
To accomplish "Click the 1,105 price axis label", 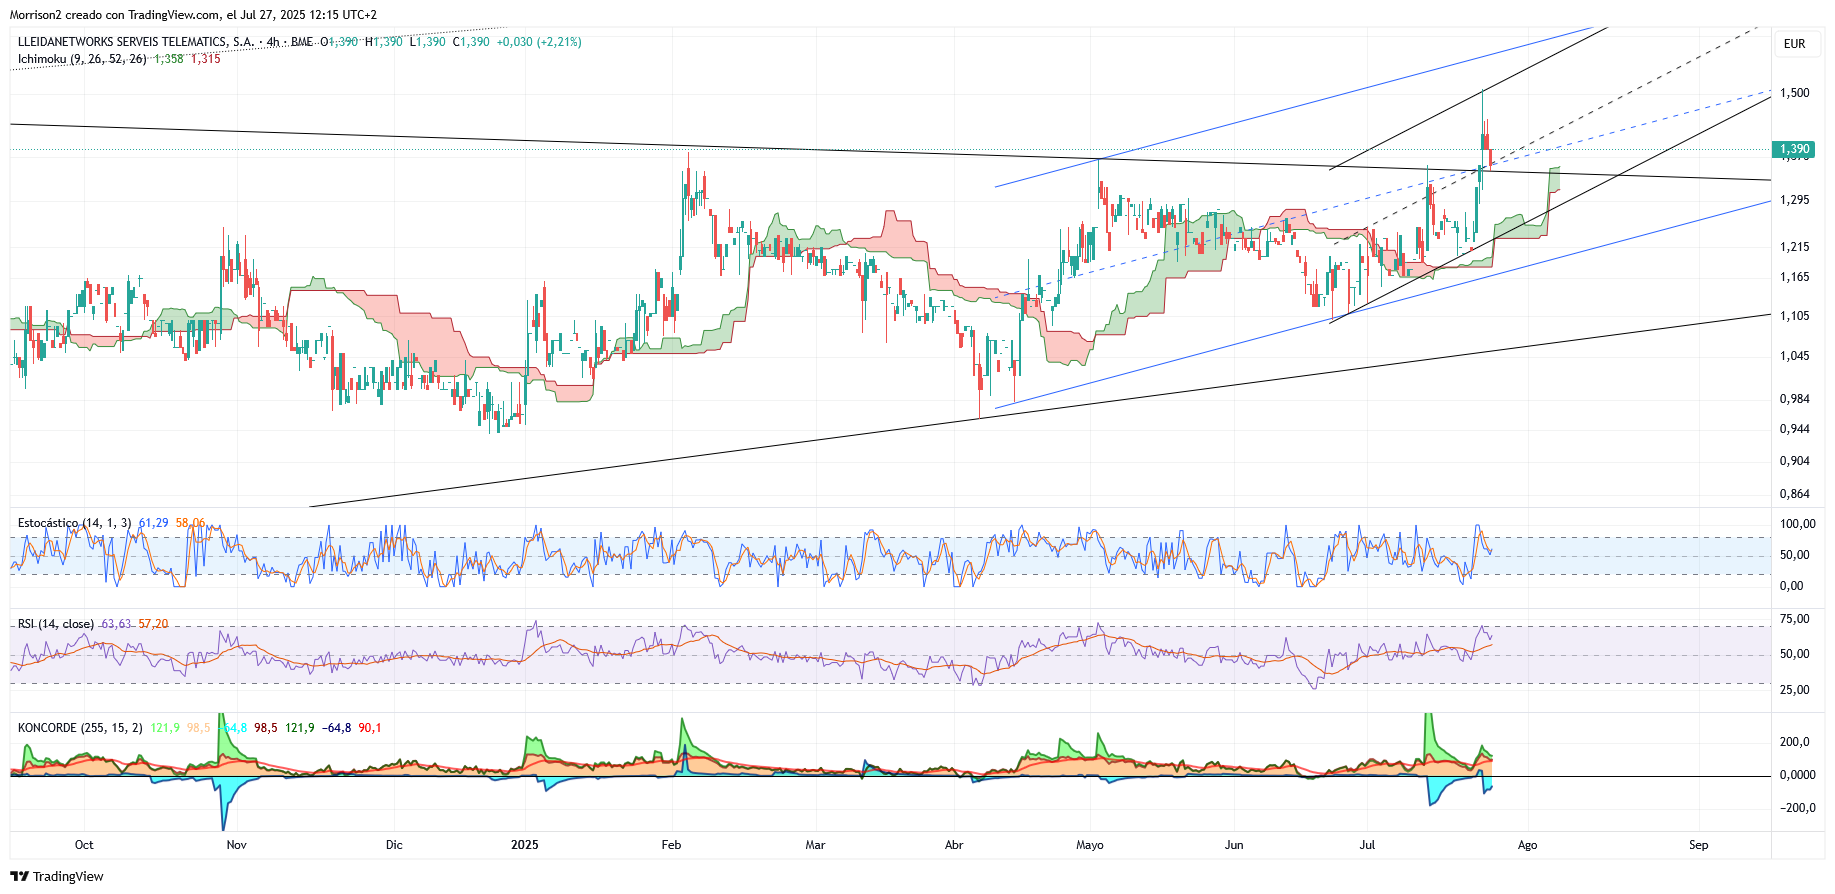I will point(1795,316).
